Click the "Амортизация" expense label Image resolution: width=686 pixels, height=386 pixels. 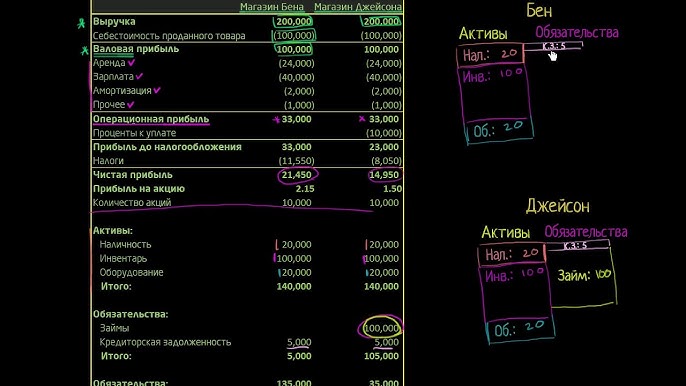122,91
